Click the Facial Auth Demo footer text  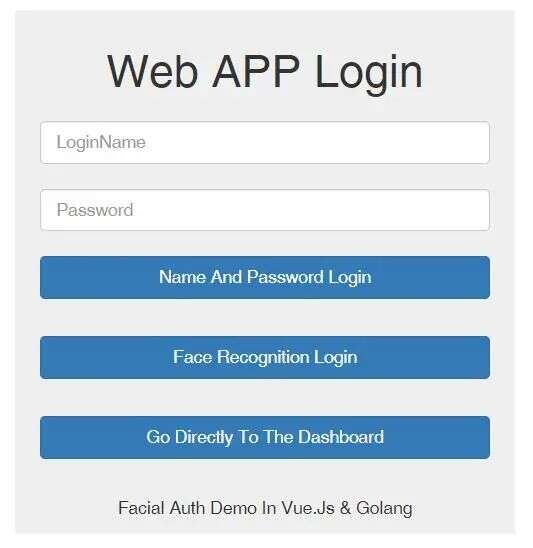(265, 508)
